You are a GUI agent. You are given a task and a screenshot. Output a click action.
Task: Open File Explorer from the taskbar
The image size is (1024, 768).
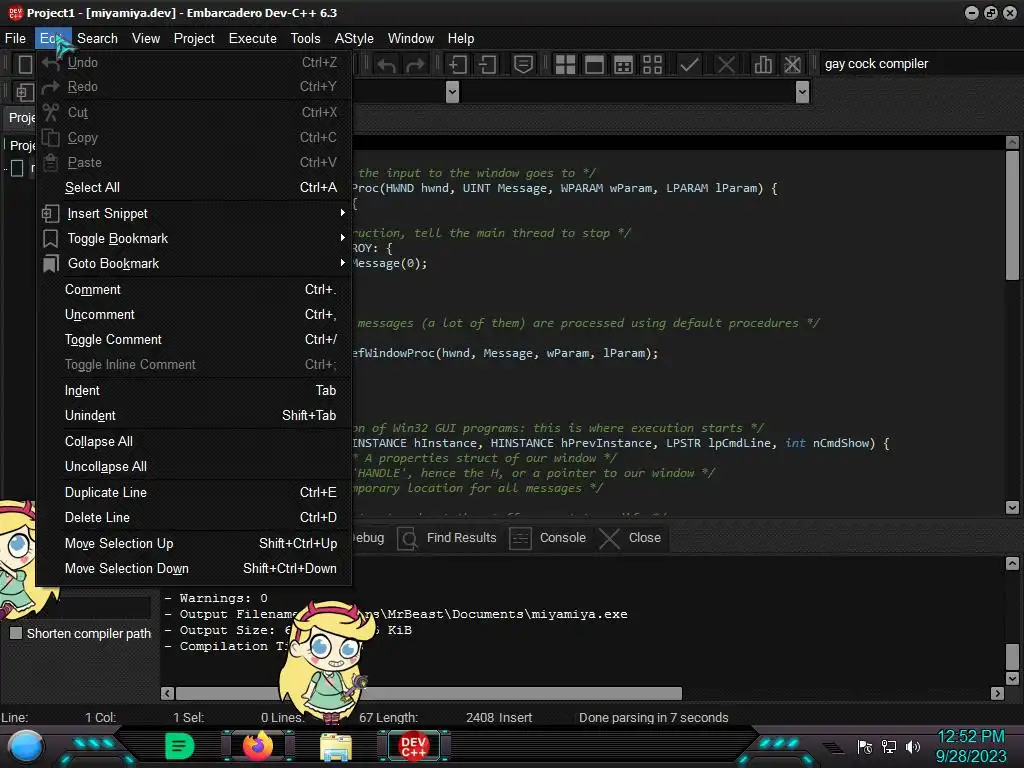pos(336,746)
